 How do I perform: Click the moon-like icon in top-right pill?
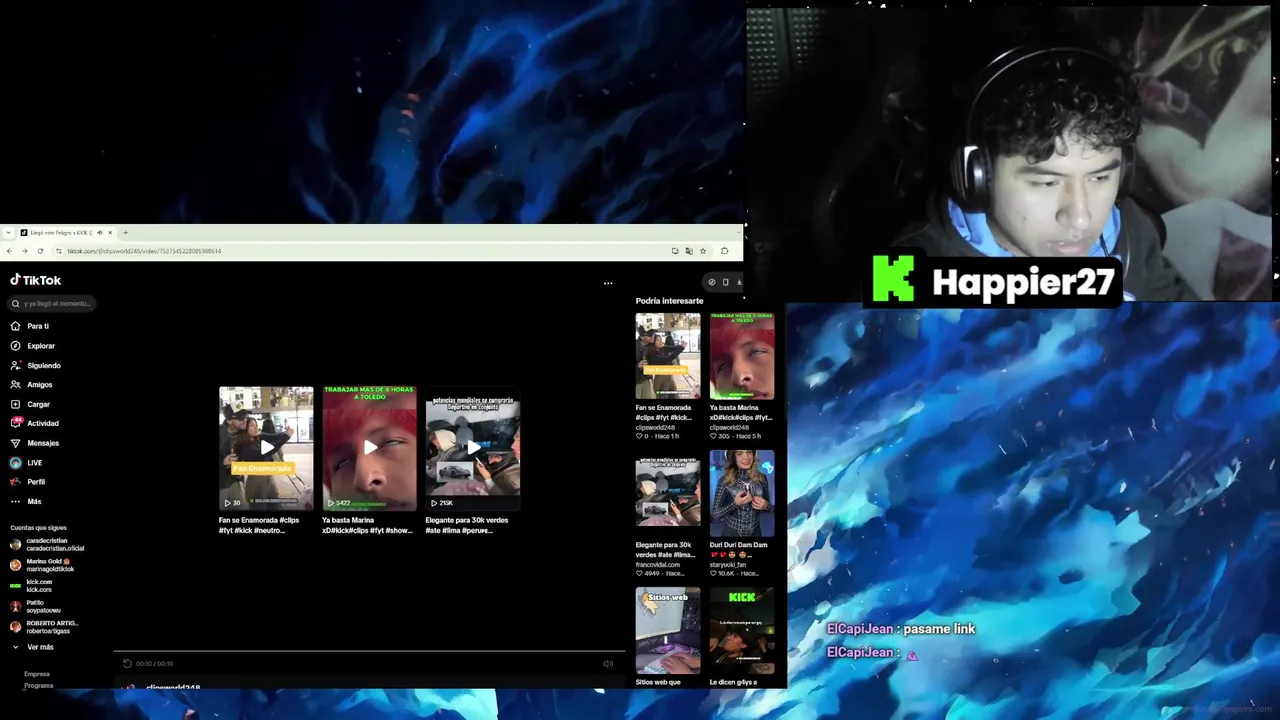711,282
